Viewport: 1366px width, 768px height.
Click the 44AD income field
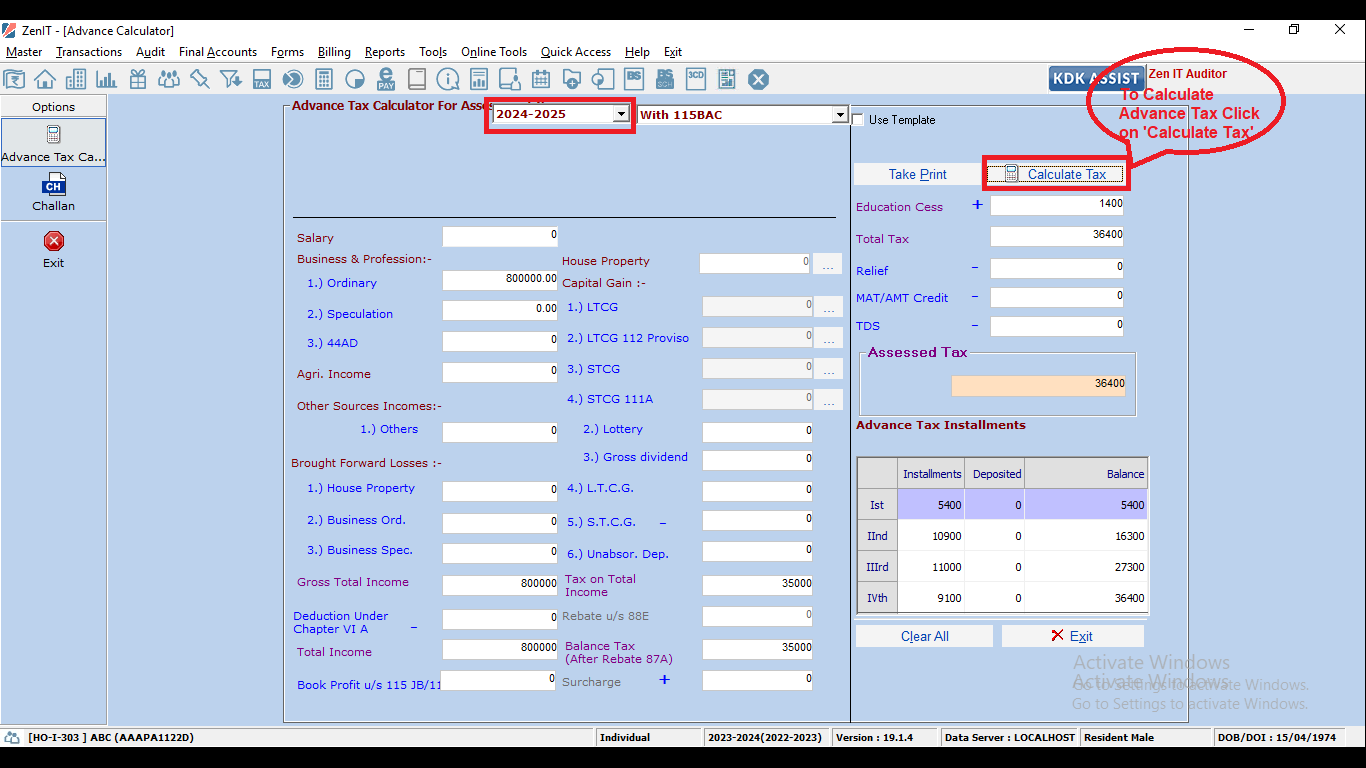(500, 341)
